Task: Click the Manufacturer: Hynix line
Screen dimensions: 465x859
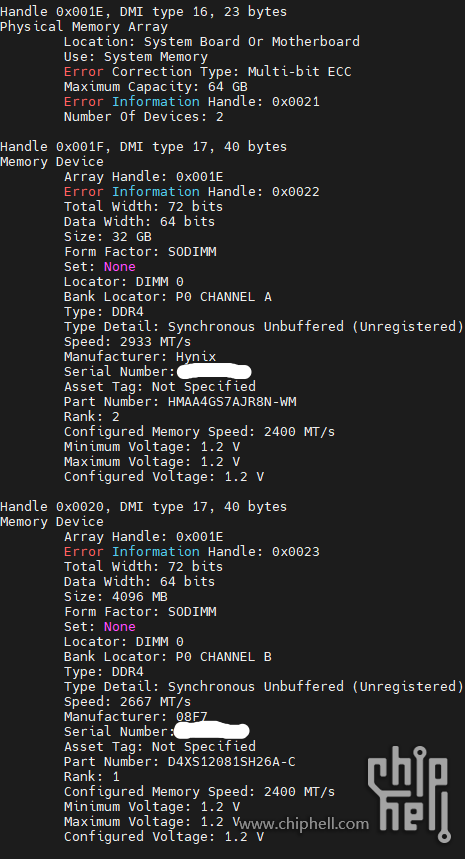Action: [x=140, y=357]
